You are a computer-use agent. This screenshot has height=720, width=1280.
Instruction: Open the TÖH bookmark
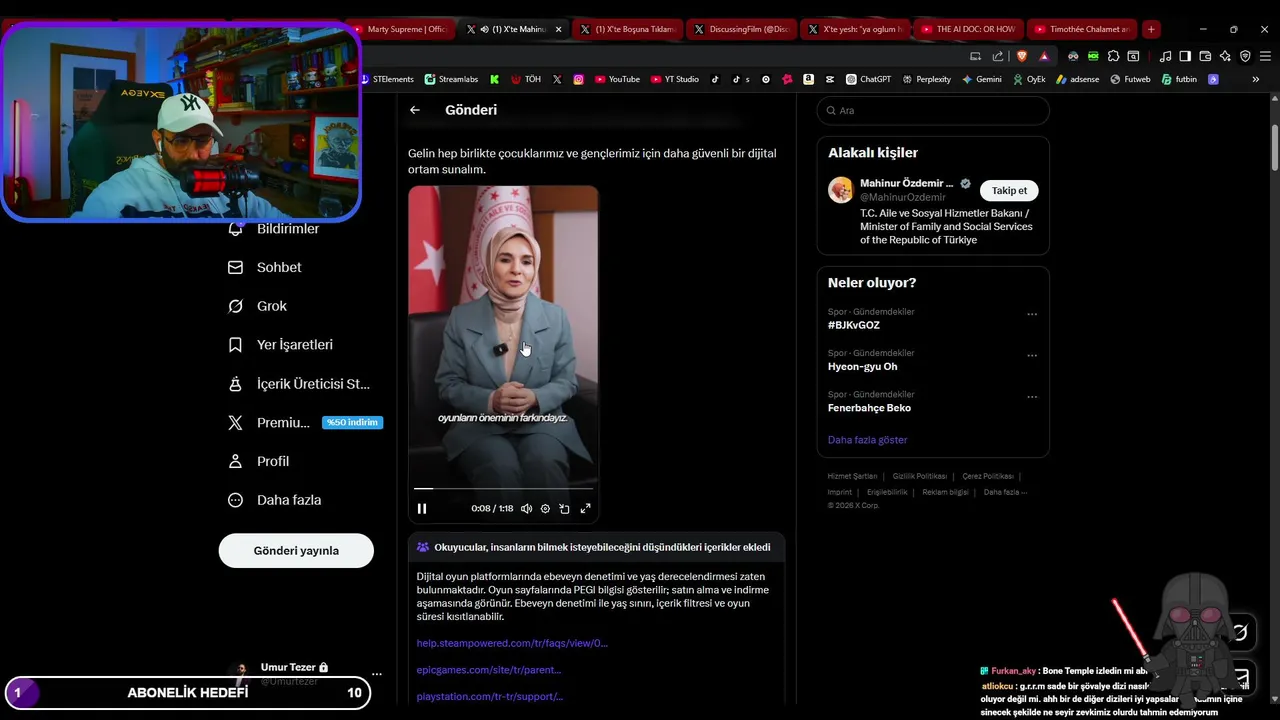pyautogui.click(x=526, y=79)
